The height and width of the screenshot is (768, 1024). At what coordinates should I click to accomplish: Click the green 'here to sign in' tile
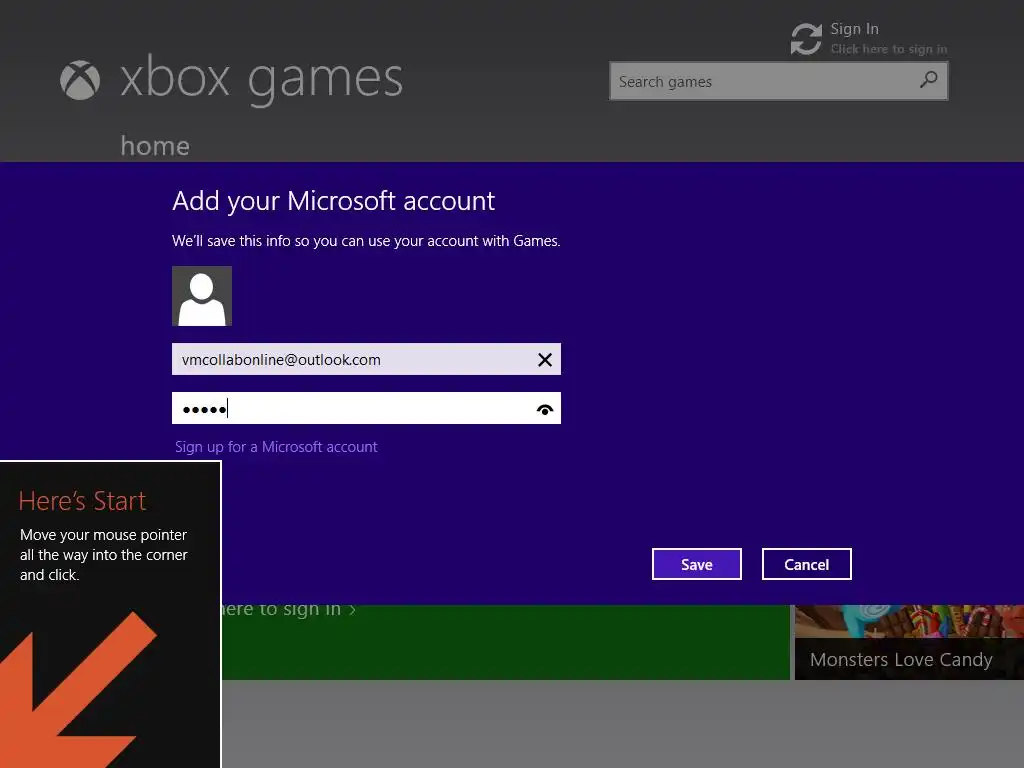[505, 643]
